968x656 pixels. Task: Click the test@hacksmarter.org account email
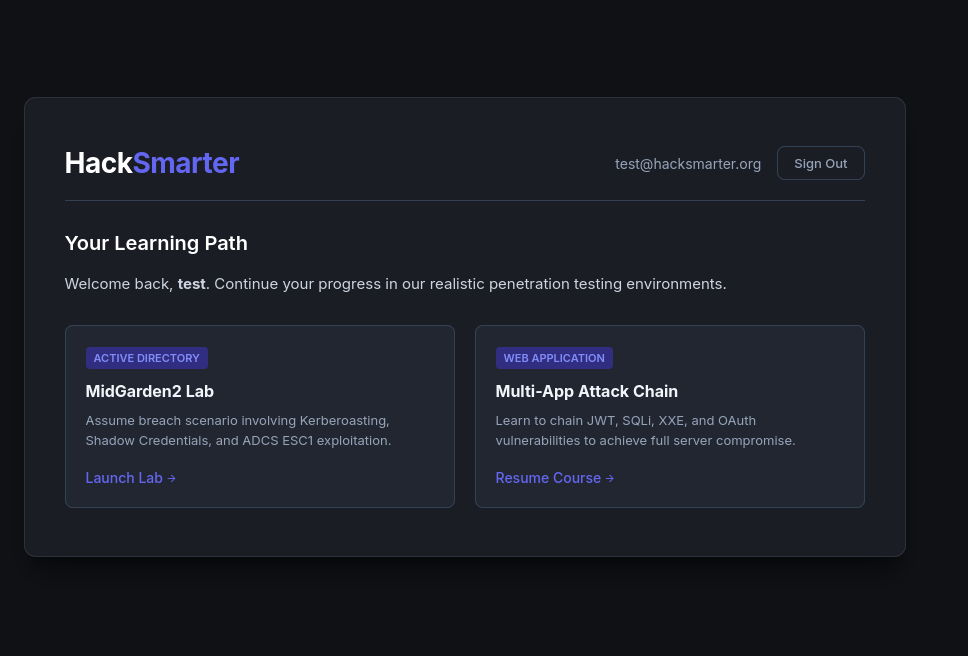[688, 164]
